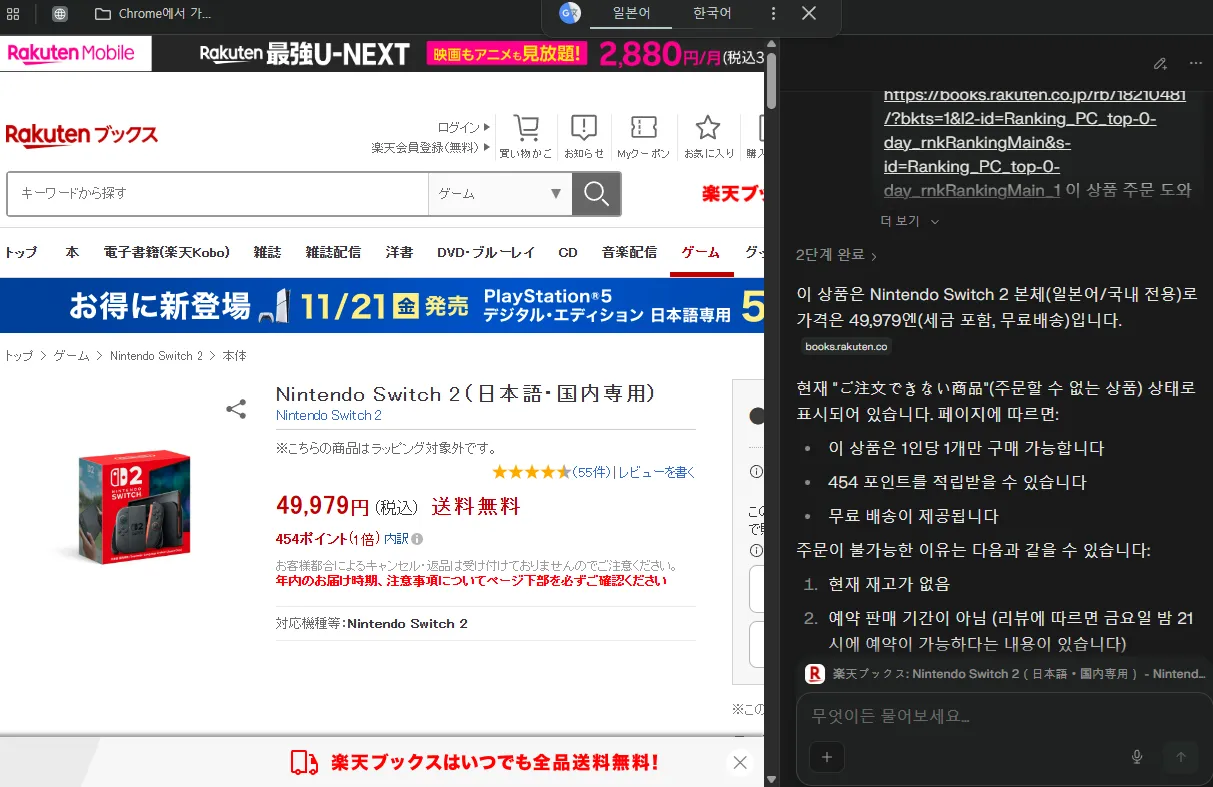This screenshot has width=1213, height=787.
Task: Click the blue Nintendo Switch 2 link under title
Action: pos(329,415)
